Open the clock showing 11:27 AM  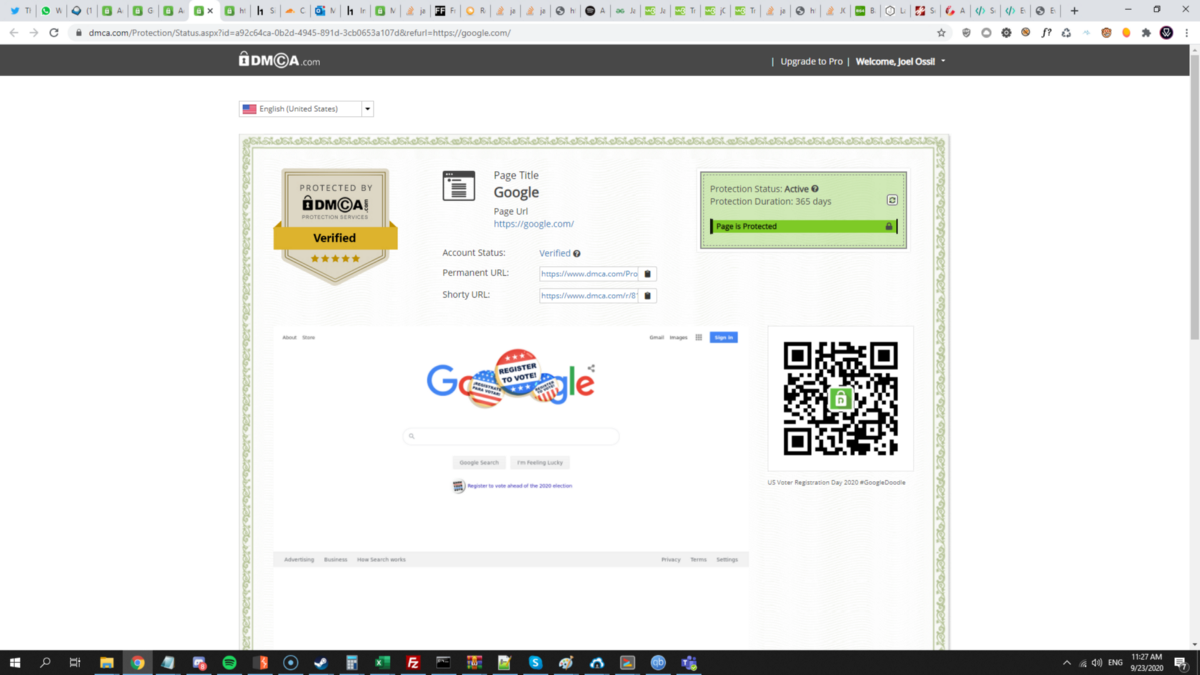click(x=1147, y=662)
